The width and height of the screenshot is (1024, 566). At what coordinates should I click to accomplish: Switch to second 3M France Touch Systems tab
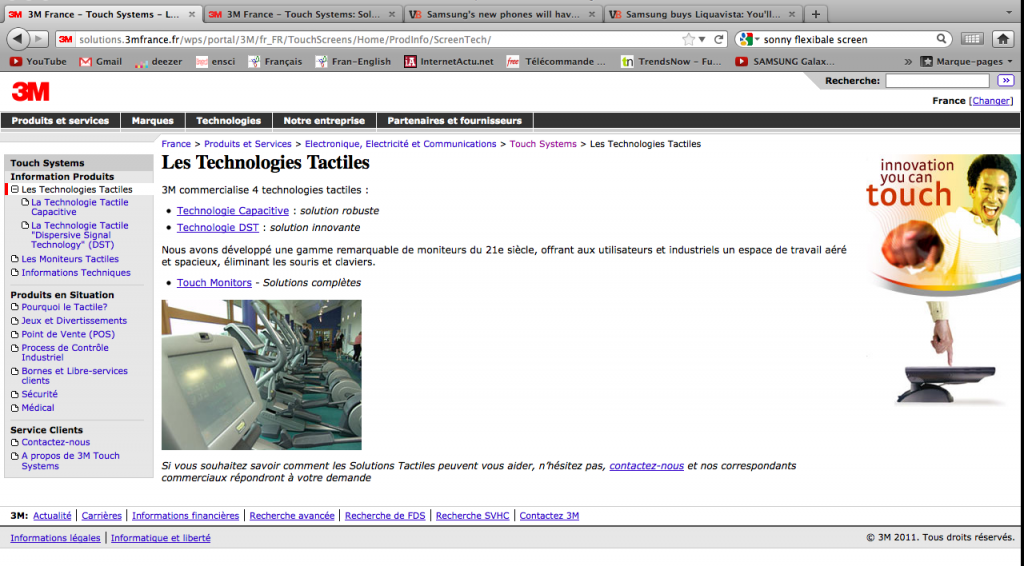pos(303,14)
